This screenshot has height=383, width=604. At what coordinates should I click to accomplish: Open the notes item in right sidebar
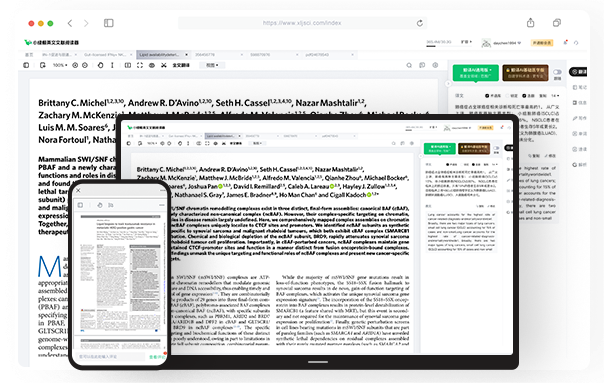pyautogui.click(x=579, y=87)
